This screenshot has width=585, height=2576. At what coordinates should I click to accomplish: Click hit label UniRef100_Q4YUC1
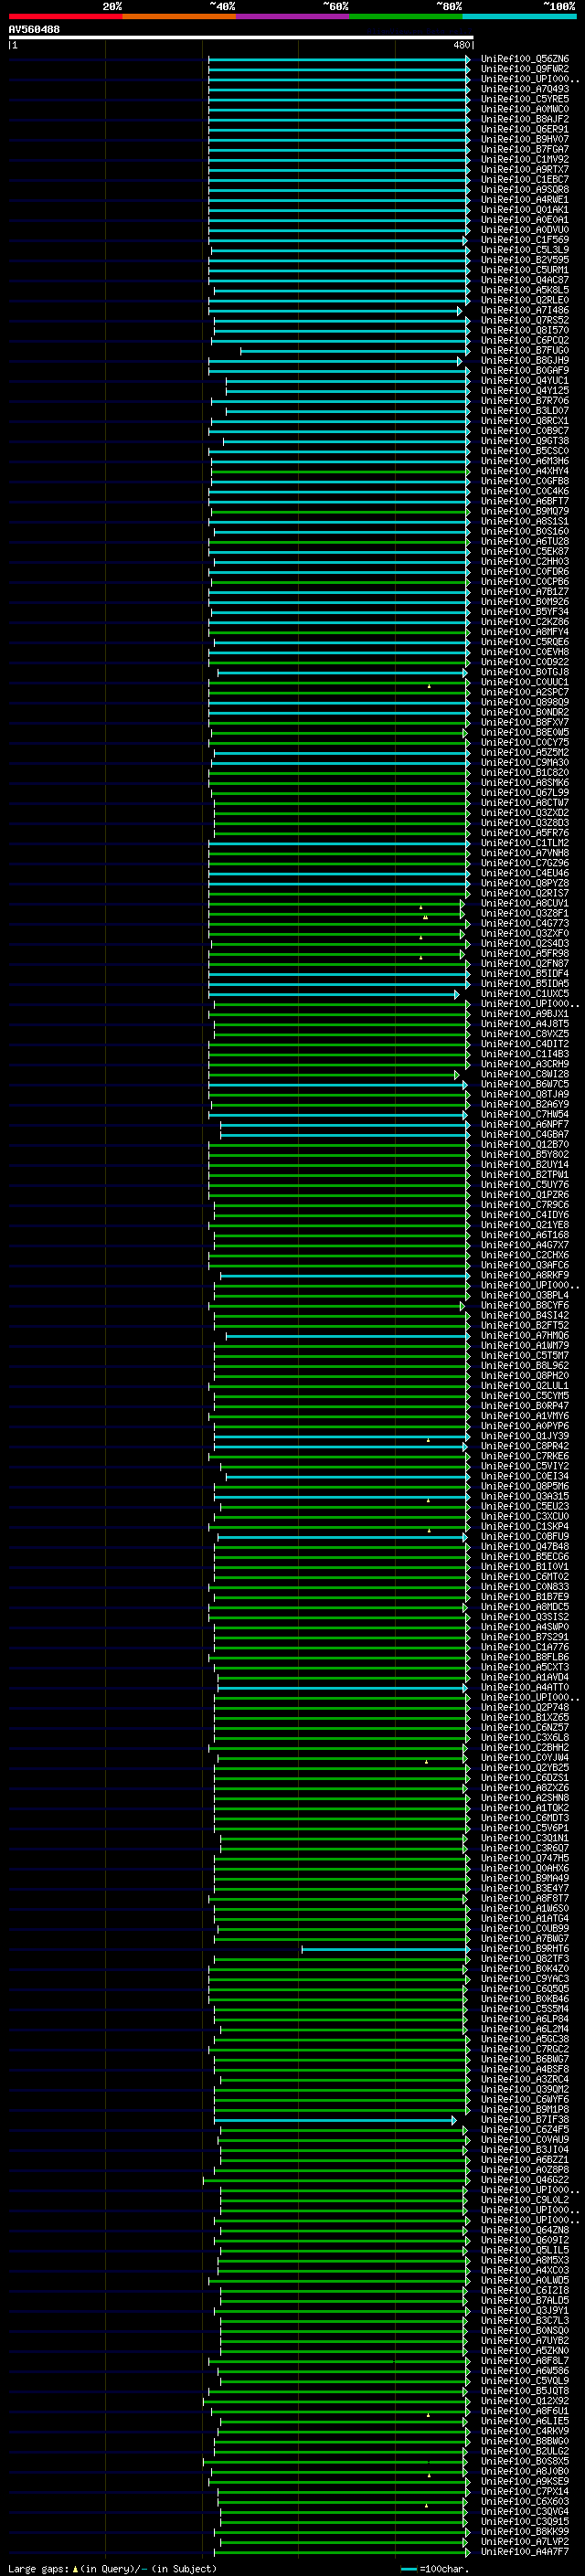[x=524, y=381]
